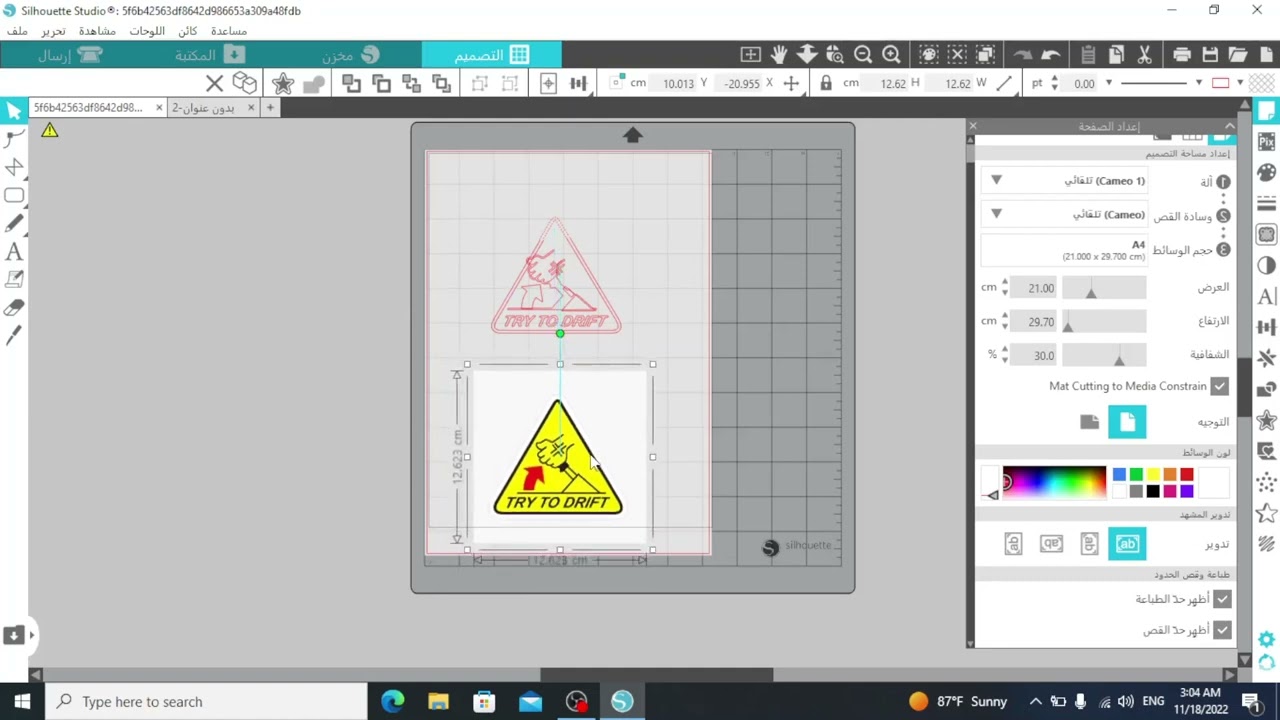This screenshot has width=1280, height=720.
Task: Toggle Mat Cutting to Media Constrain checkbox
Action: [x=1219, y=386]
